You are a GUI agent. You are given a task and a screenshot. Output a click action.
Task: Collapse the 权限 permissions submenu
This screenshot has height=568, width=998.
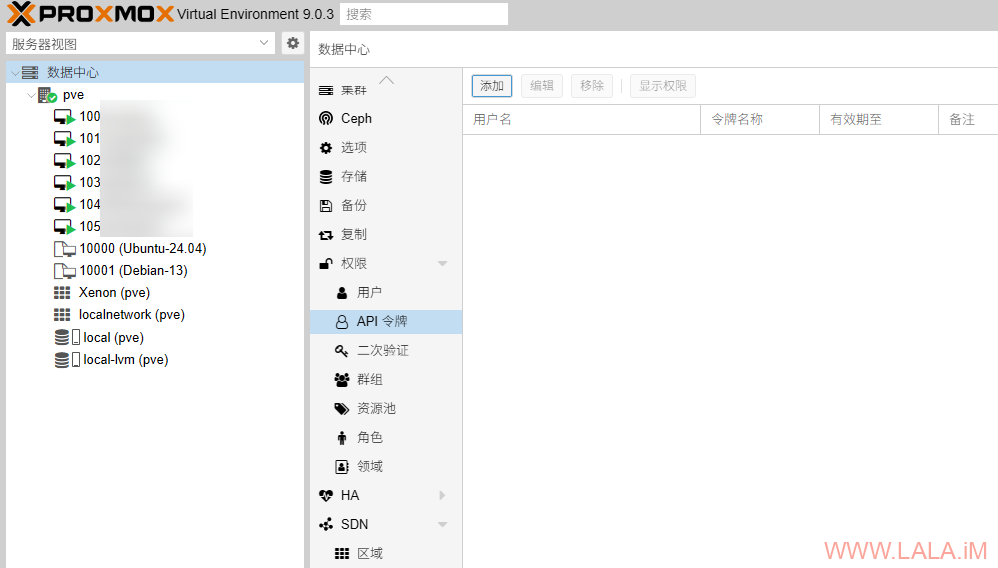(x=442, y=264)
